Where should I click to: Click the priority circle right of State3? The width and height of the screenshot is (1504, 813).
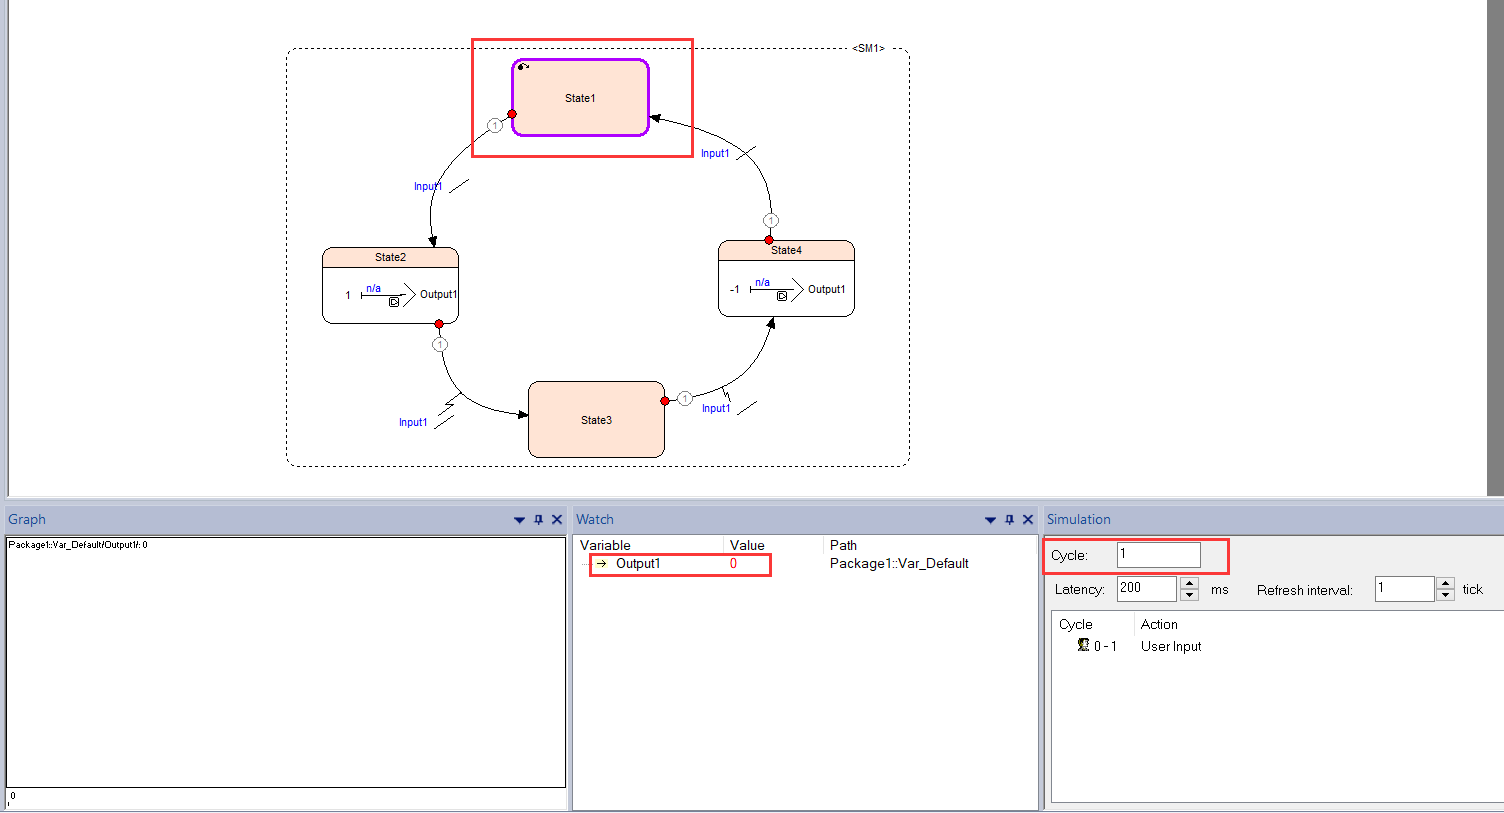click(685, 398)
